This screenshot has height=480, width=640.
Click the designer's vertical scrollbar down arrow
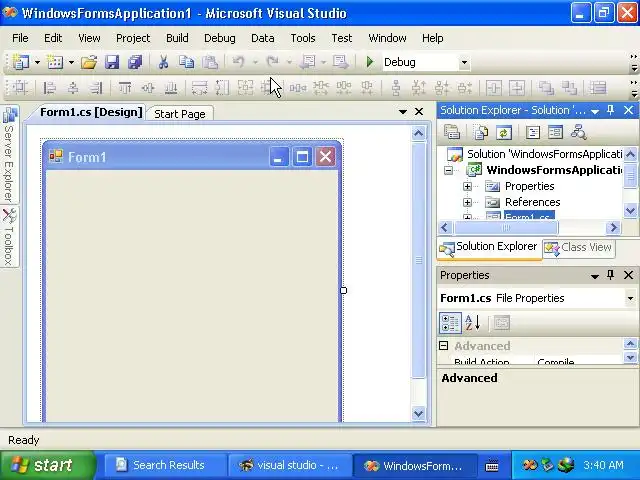[x=418, y=413]
